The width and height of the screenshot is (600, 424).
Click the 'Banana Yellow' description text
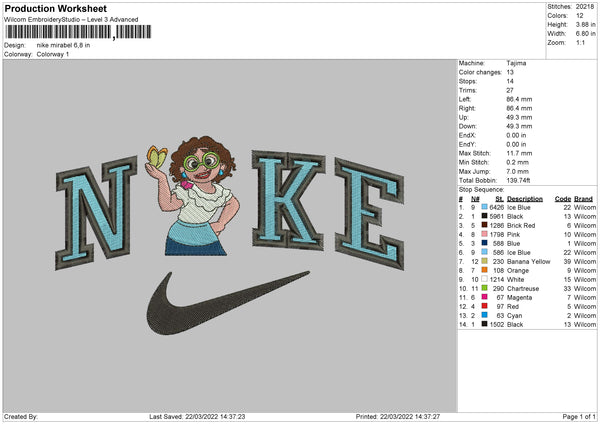[528, 261]
